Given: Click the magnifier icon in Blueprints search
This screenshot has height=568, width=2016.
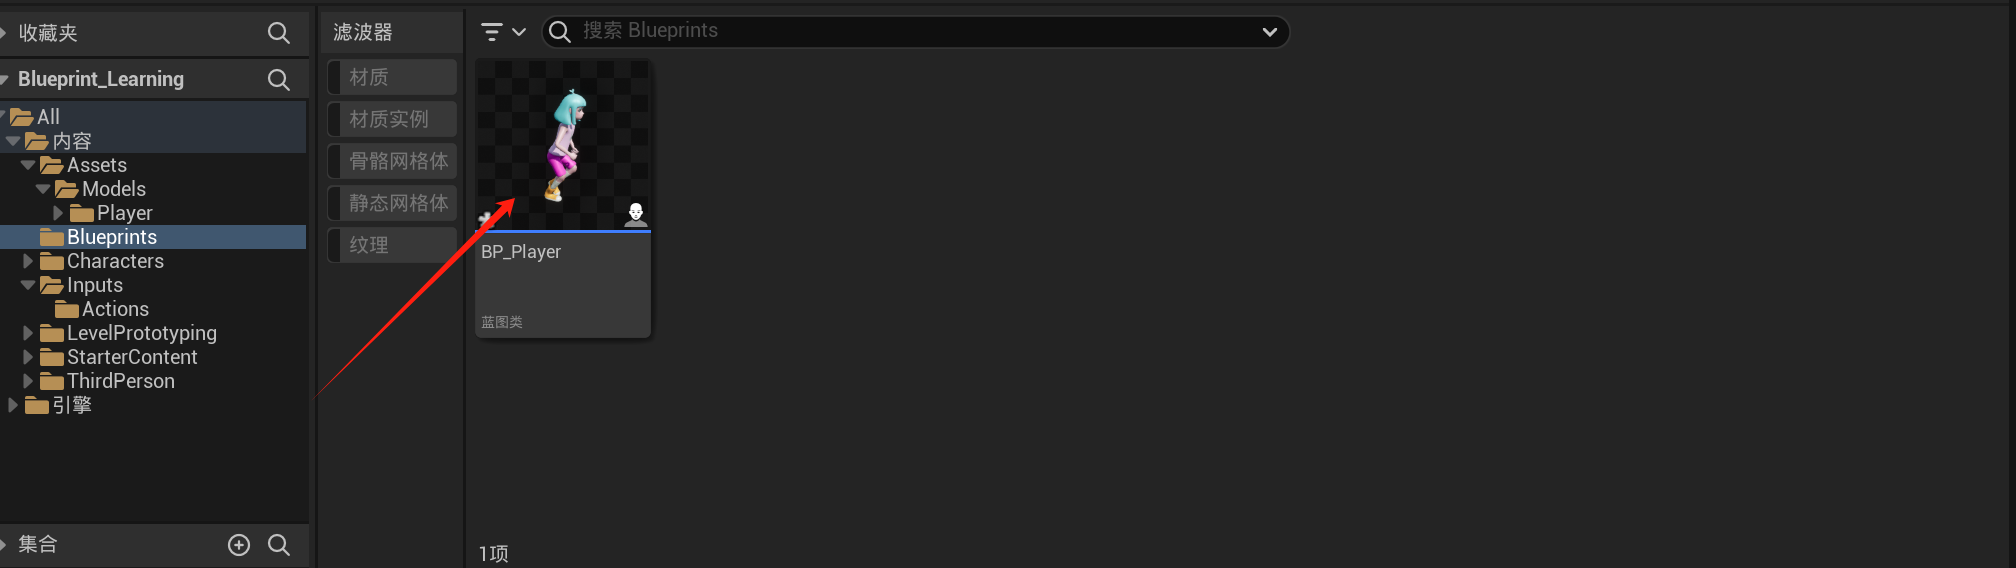Looking at the screenshot, I should click(560, 32).
